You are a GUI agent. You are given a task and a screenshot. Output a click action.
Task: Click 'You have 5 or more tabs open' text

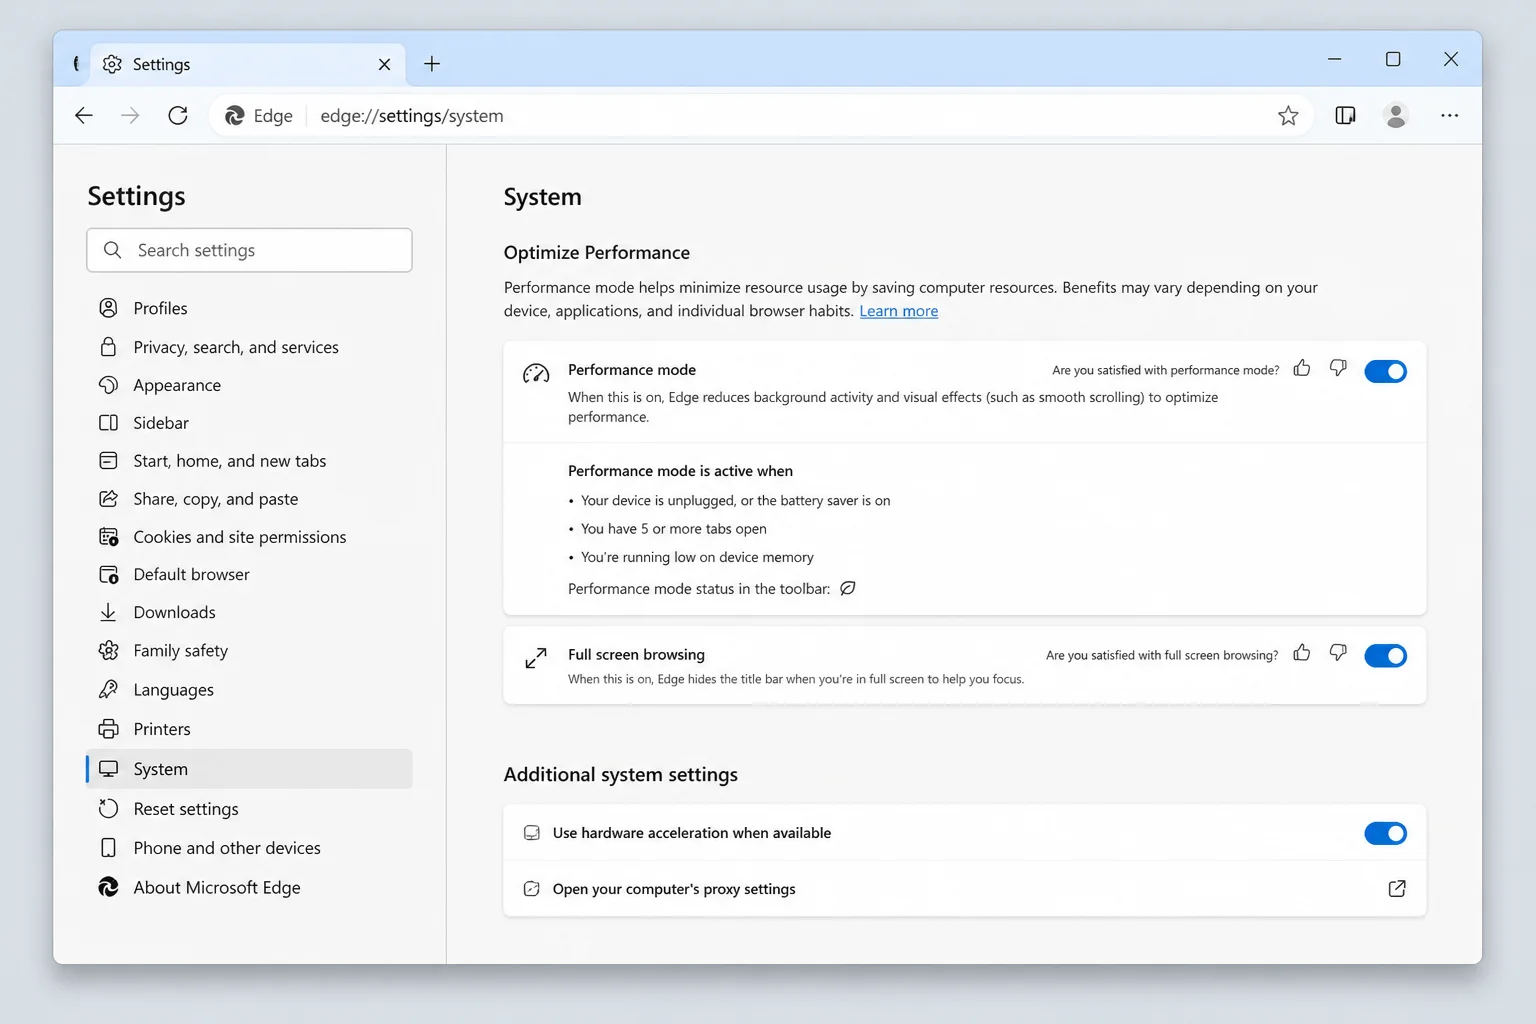click(674, 529)
